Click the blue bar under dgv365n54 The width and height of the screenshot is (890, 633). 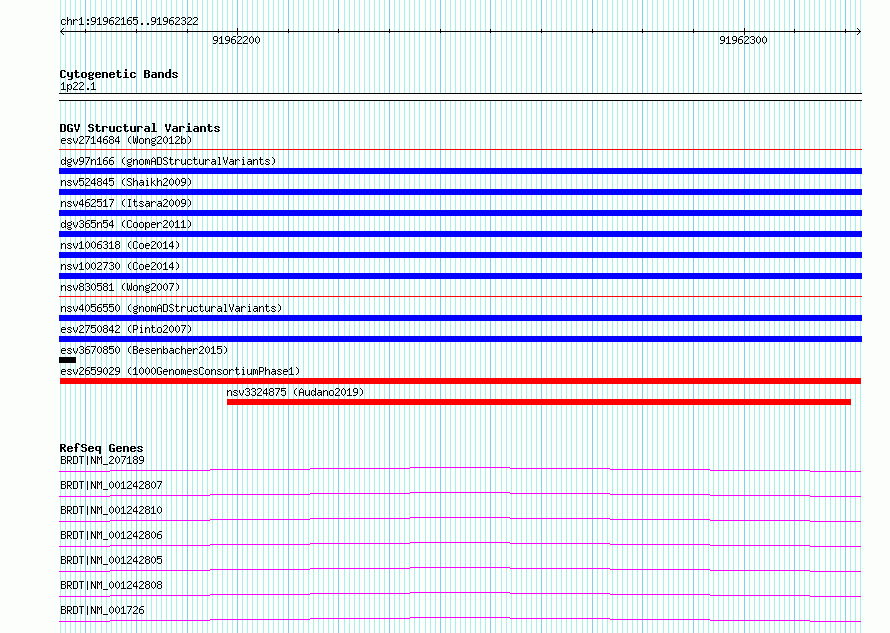pyautogui.click(x=460, y=234)
